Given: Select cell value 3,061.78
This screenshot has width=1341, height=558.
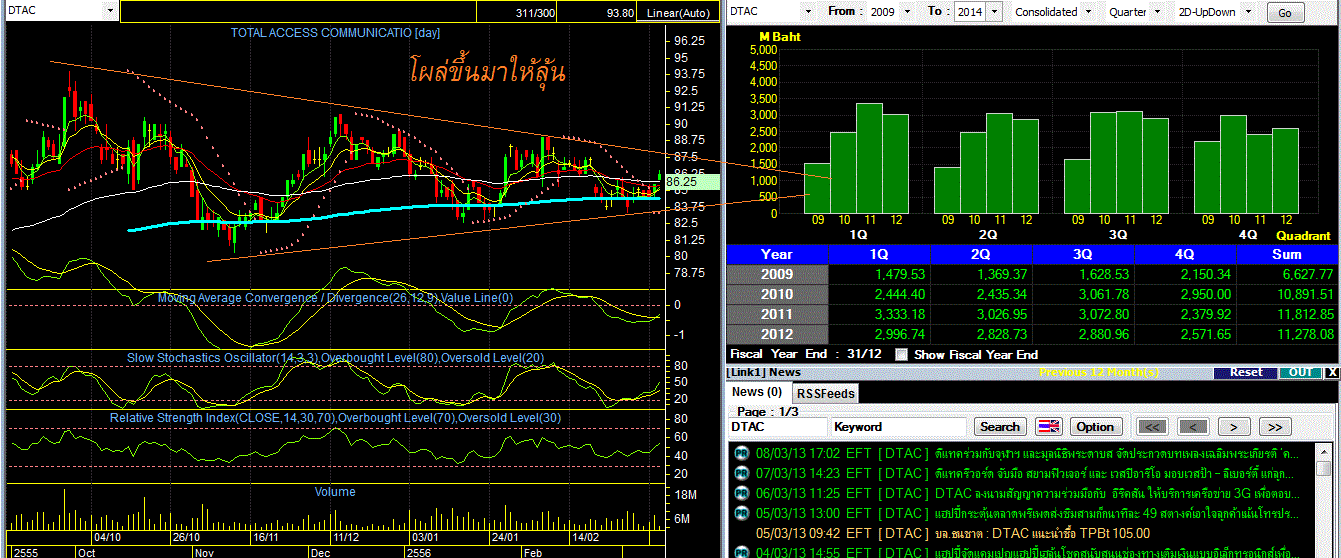Looking at the screenshot, I should [1102, 294].
